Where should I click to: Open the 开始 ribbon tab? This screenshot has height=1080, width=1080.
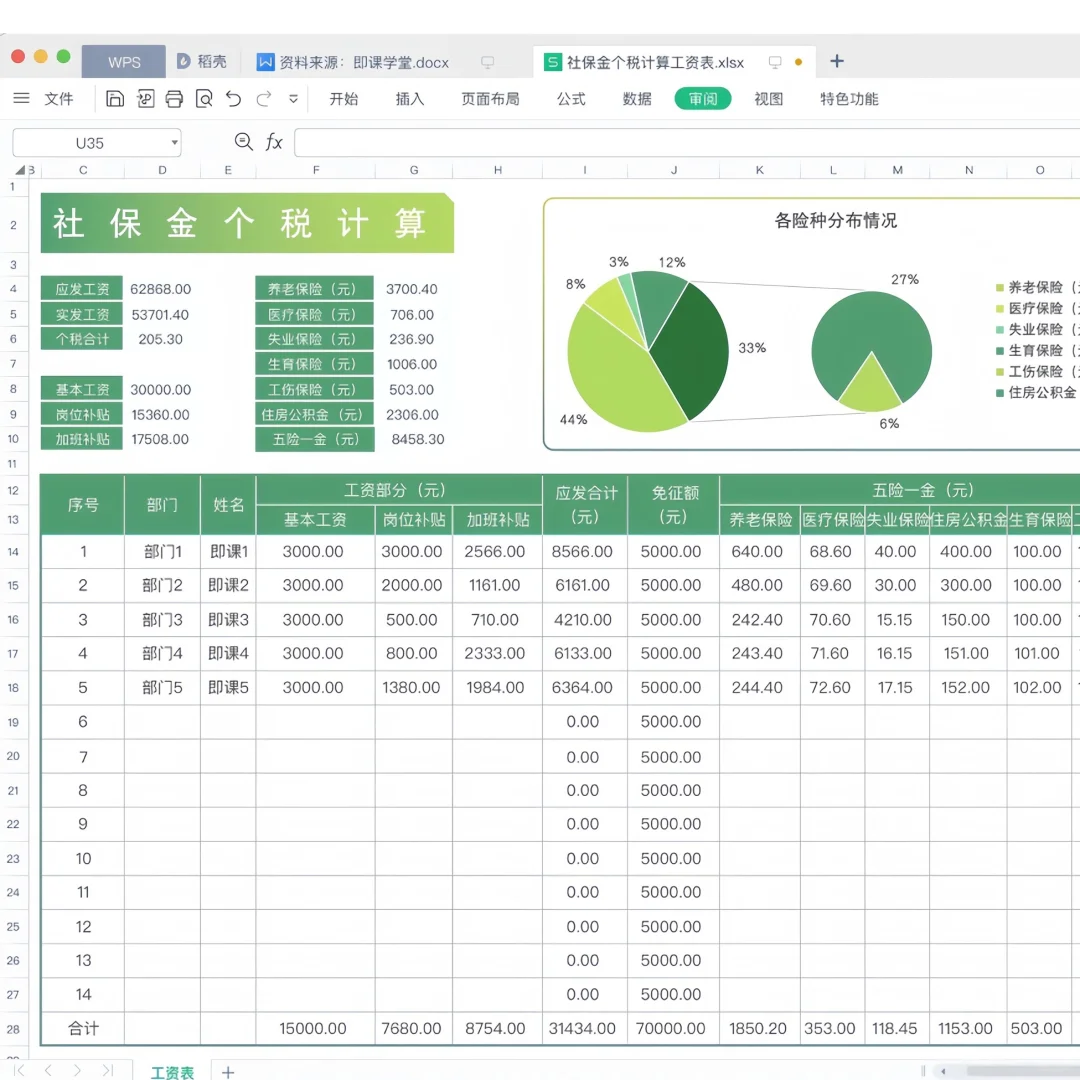coord(344,98)
